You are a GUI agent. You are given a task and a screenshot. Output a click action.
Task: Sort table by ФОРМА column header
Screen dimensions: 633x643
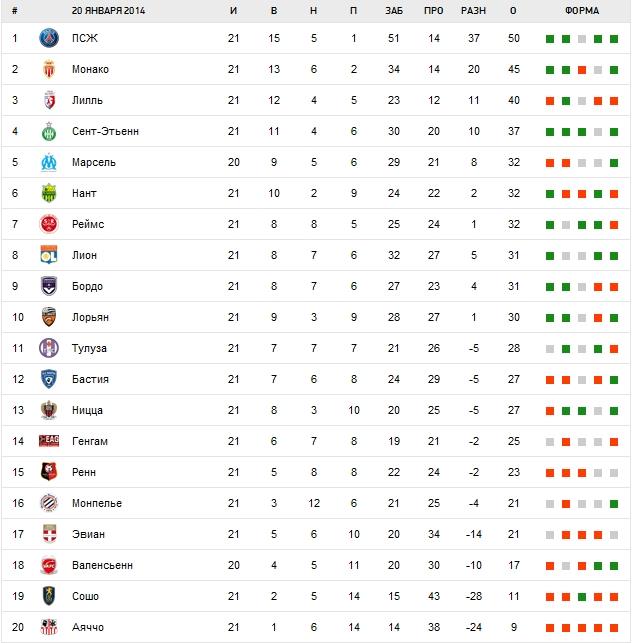coord(582,11)
